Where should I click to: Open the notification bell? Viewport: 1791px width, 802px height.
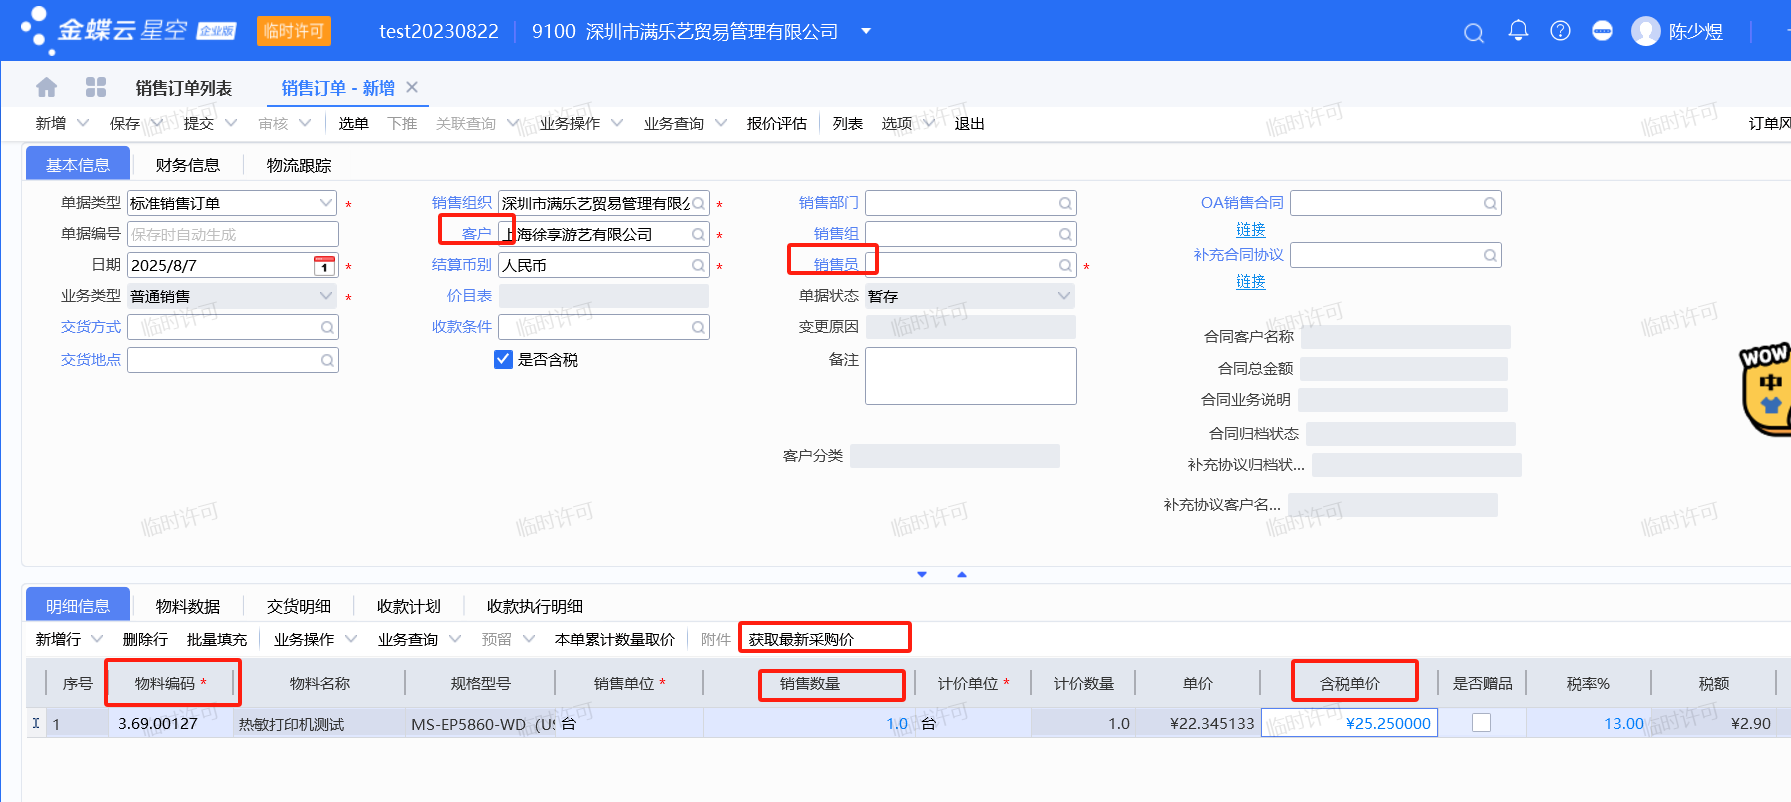1518,31
